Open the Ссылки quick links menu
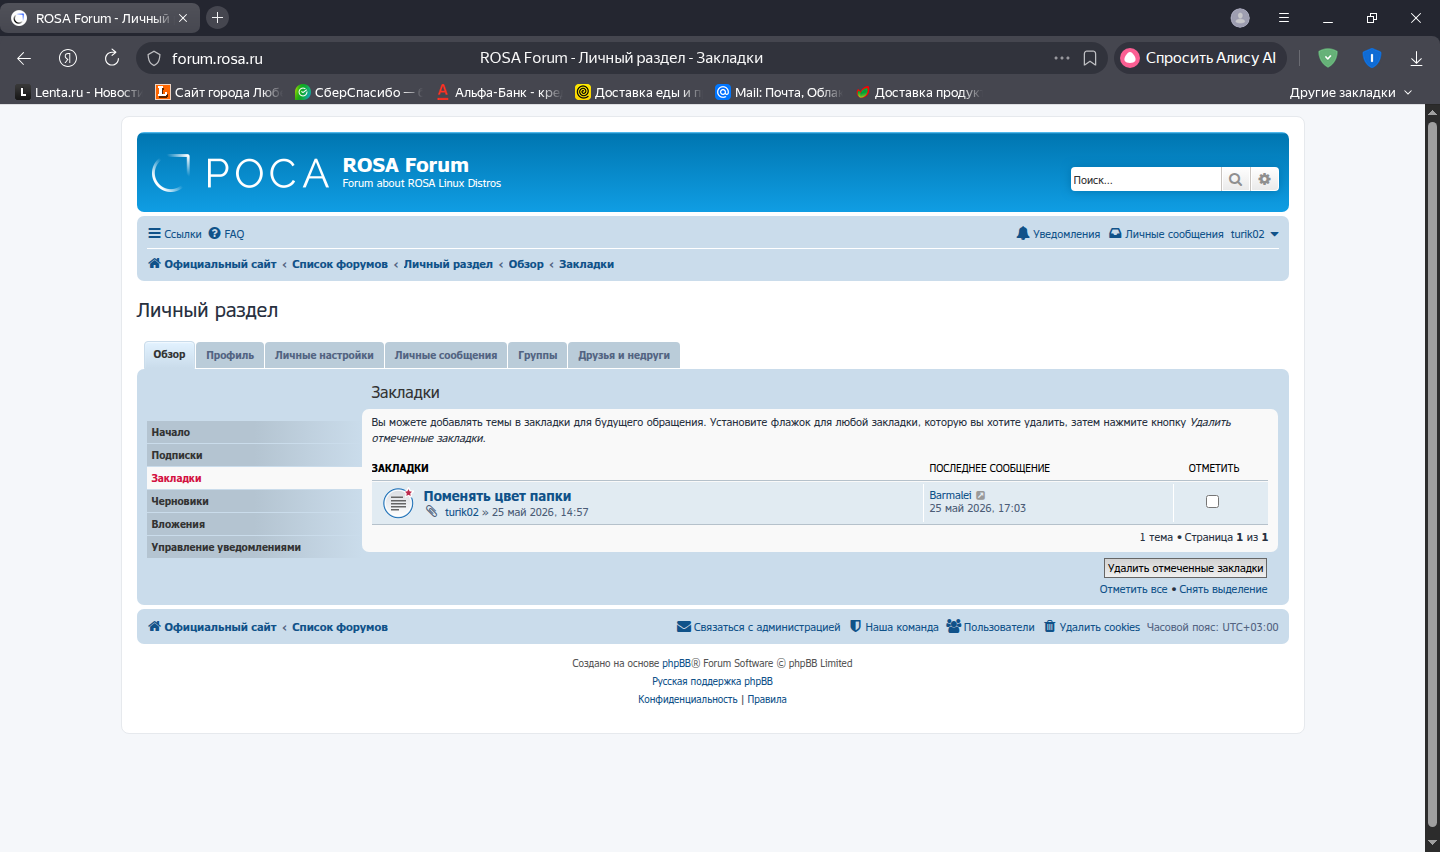This screenshot has width=1440, height=852. click(x=175, y=234)
